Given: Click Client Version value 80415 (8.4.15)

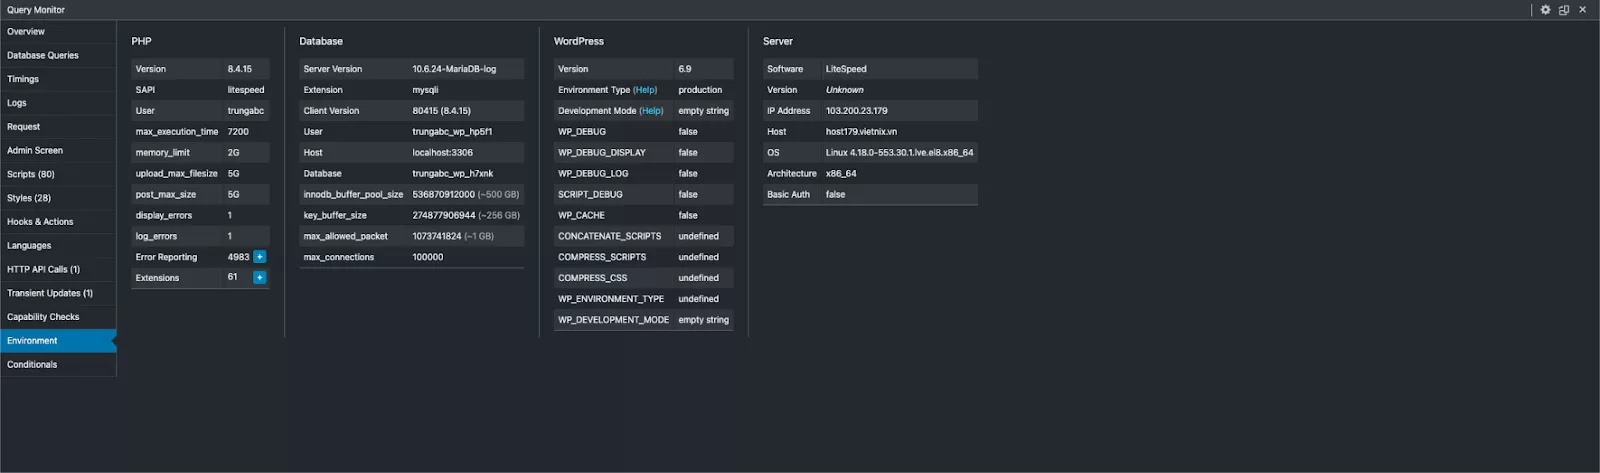Looking at the screenshot, I should 441,111.
